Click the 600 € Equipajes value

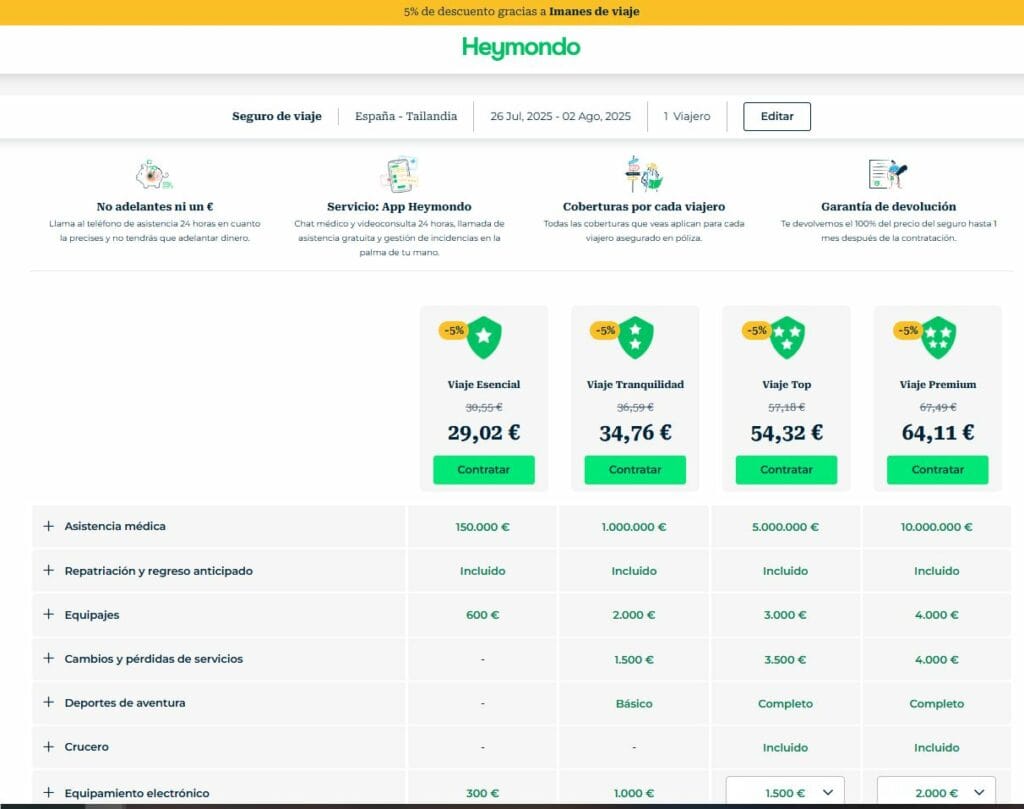483,615
